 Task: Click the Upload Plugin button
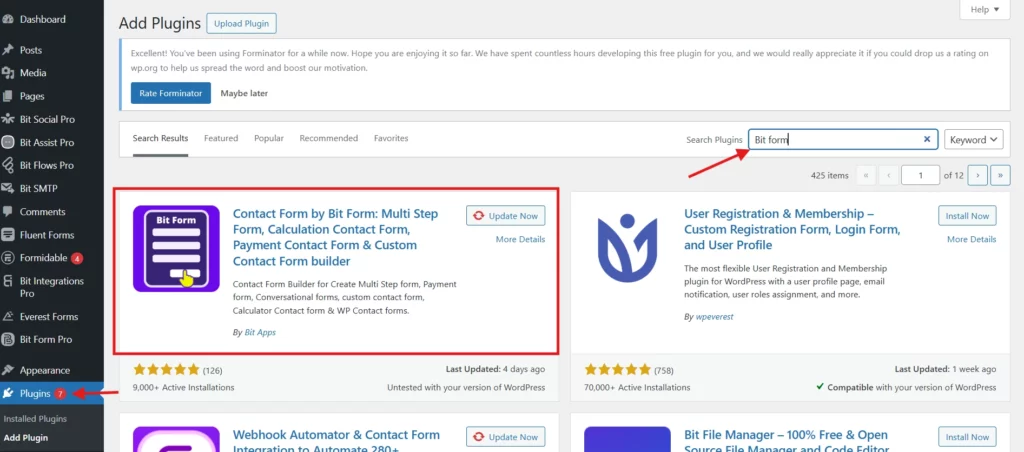(242, 24)
